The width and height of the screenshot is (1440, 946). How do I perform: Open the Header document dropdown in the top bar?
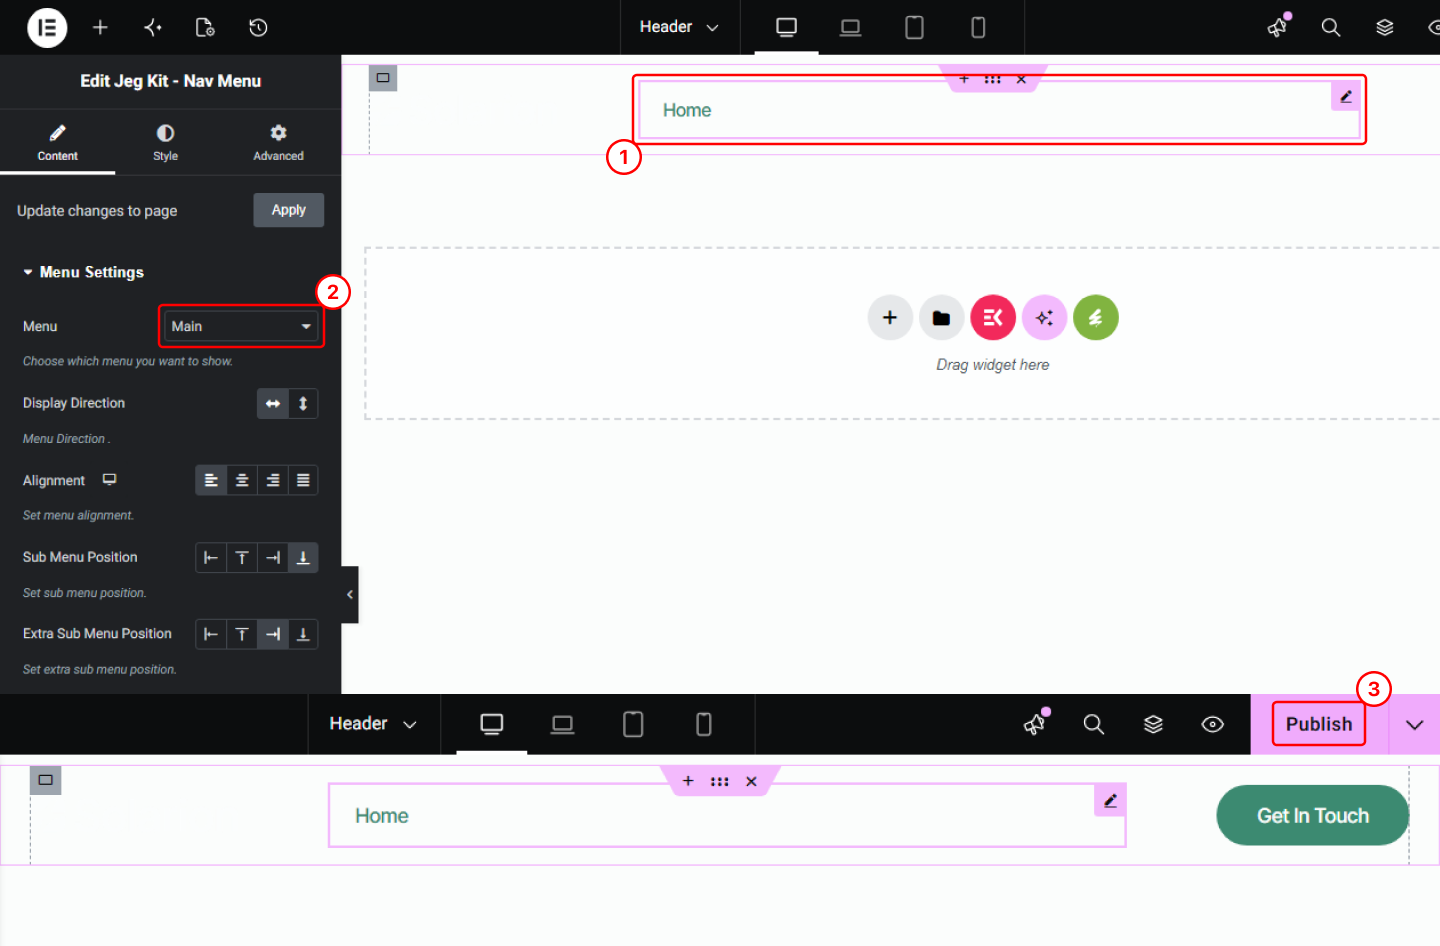[679, 27]
